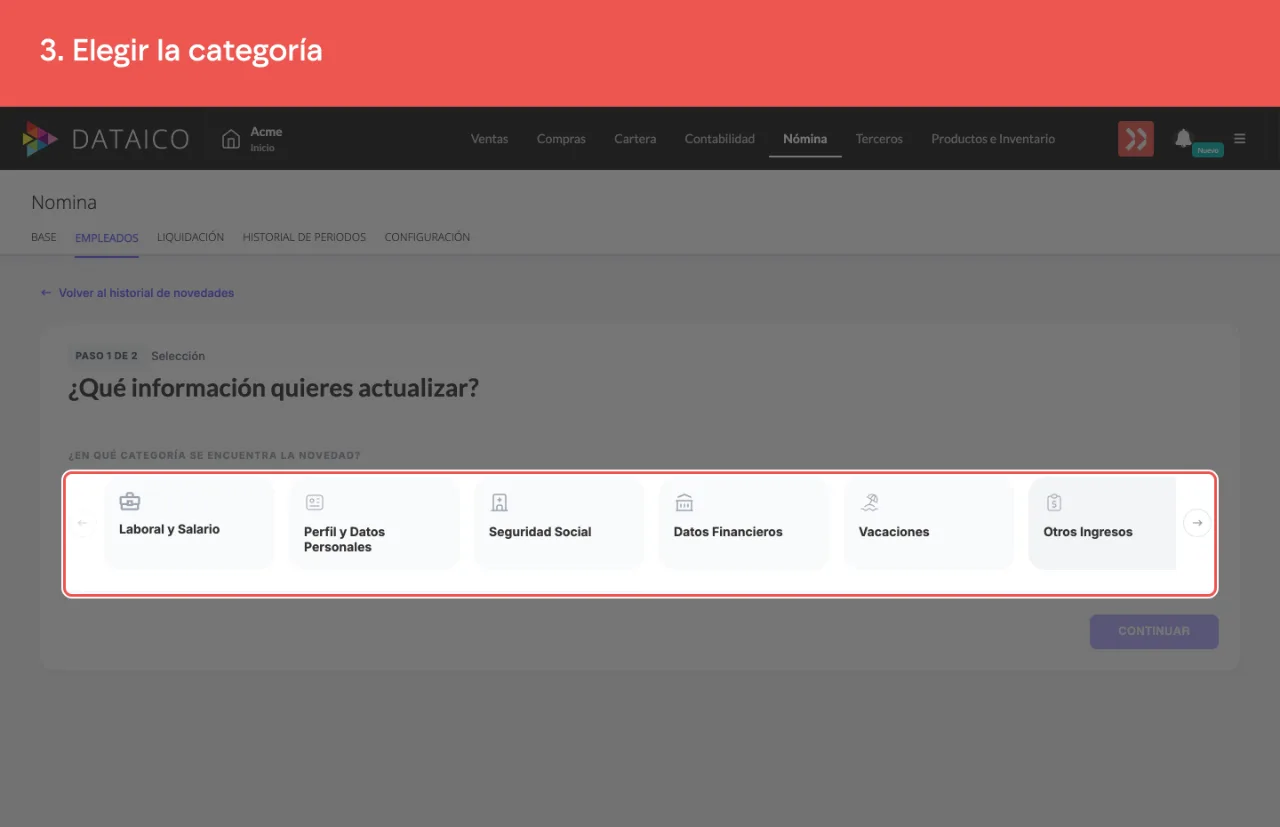The image size is (1280, 827).
Task: Choose the Otros Ingresos category
Action: click(1102, 524)
